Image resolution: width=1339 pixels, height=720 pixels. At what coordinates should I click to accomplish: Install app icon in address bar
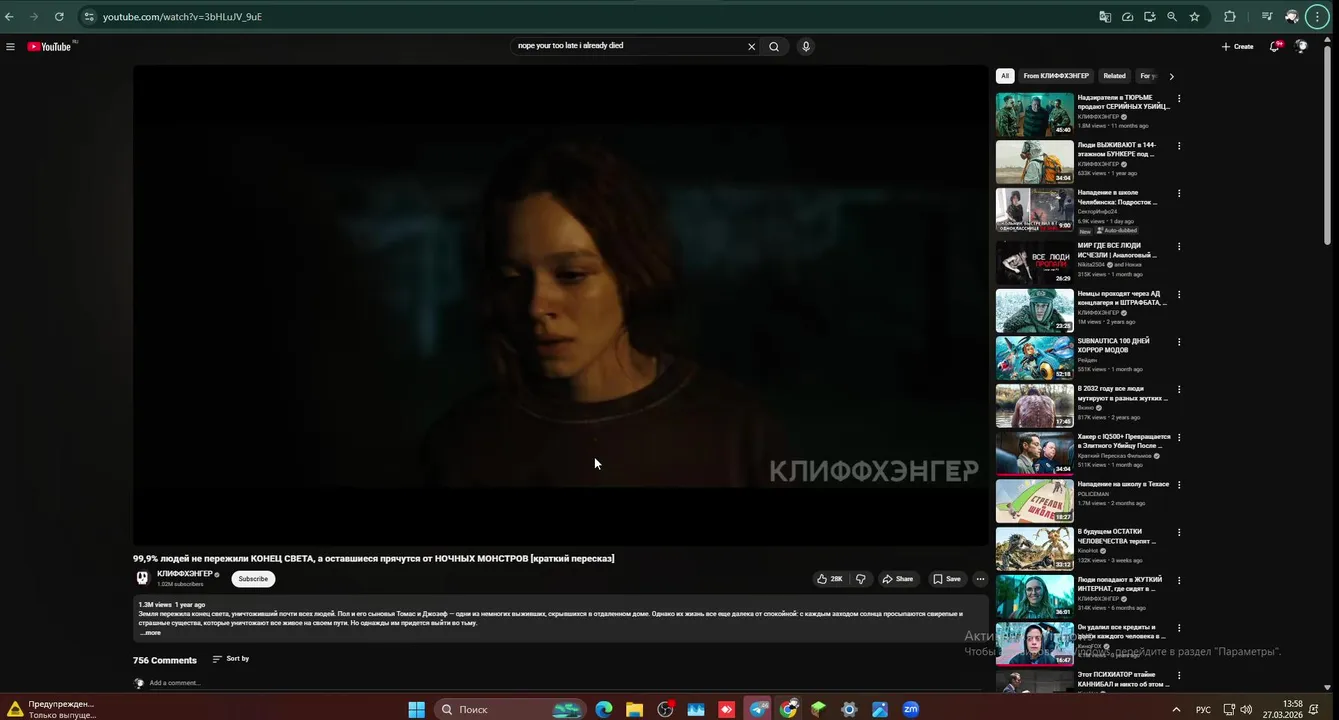point(1150,16)
